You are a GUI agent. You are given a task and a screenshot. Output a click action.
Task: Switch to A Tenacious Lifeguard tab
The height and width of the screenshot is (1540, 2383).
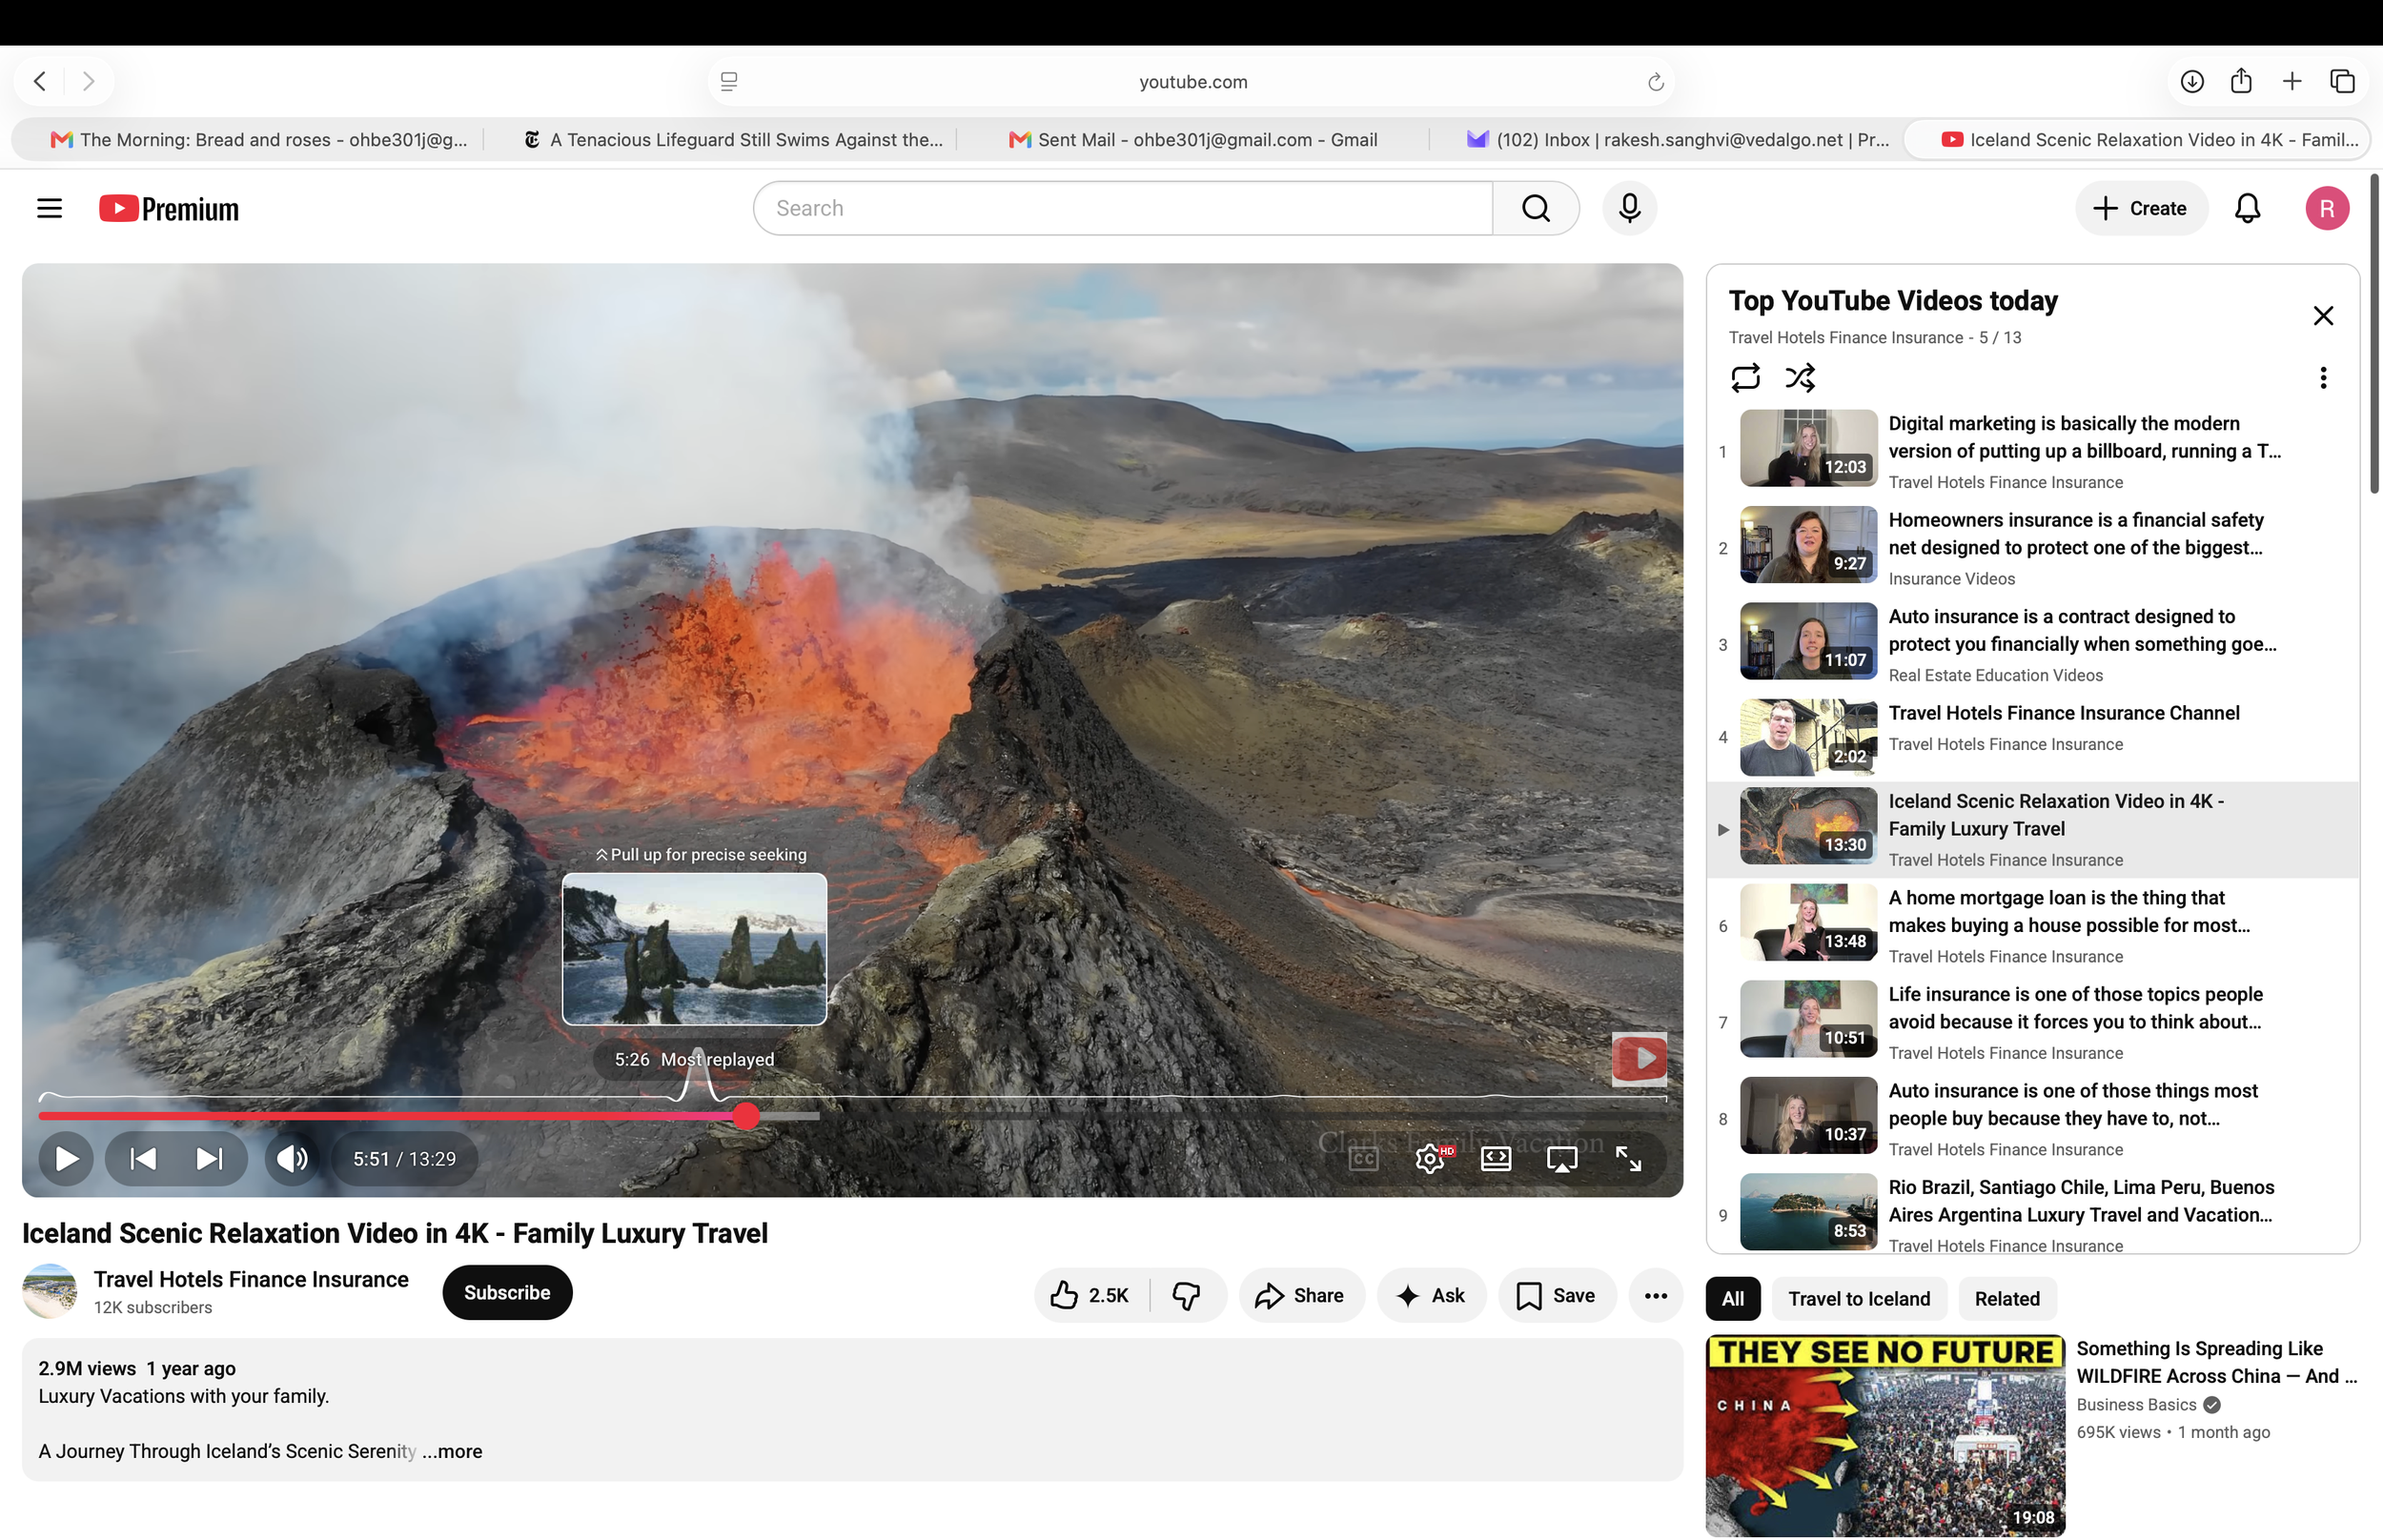[733, 140]
